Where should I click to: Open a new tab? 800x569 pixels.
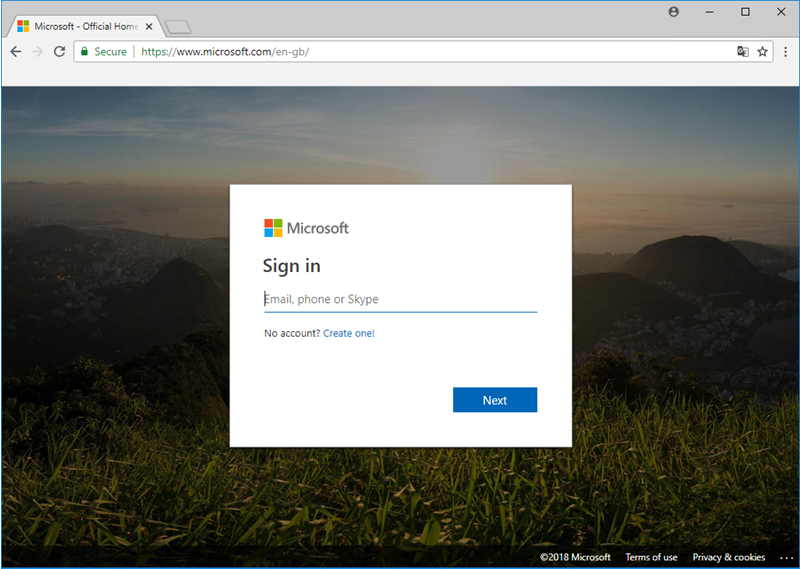pos(177,27)
